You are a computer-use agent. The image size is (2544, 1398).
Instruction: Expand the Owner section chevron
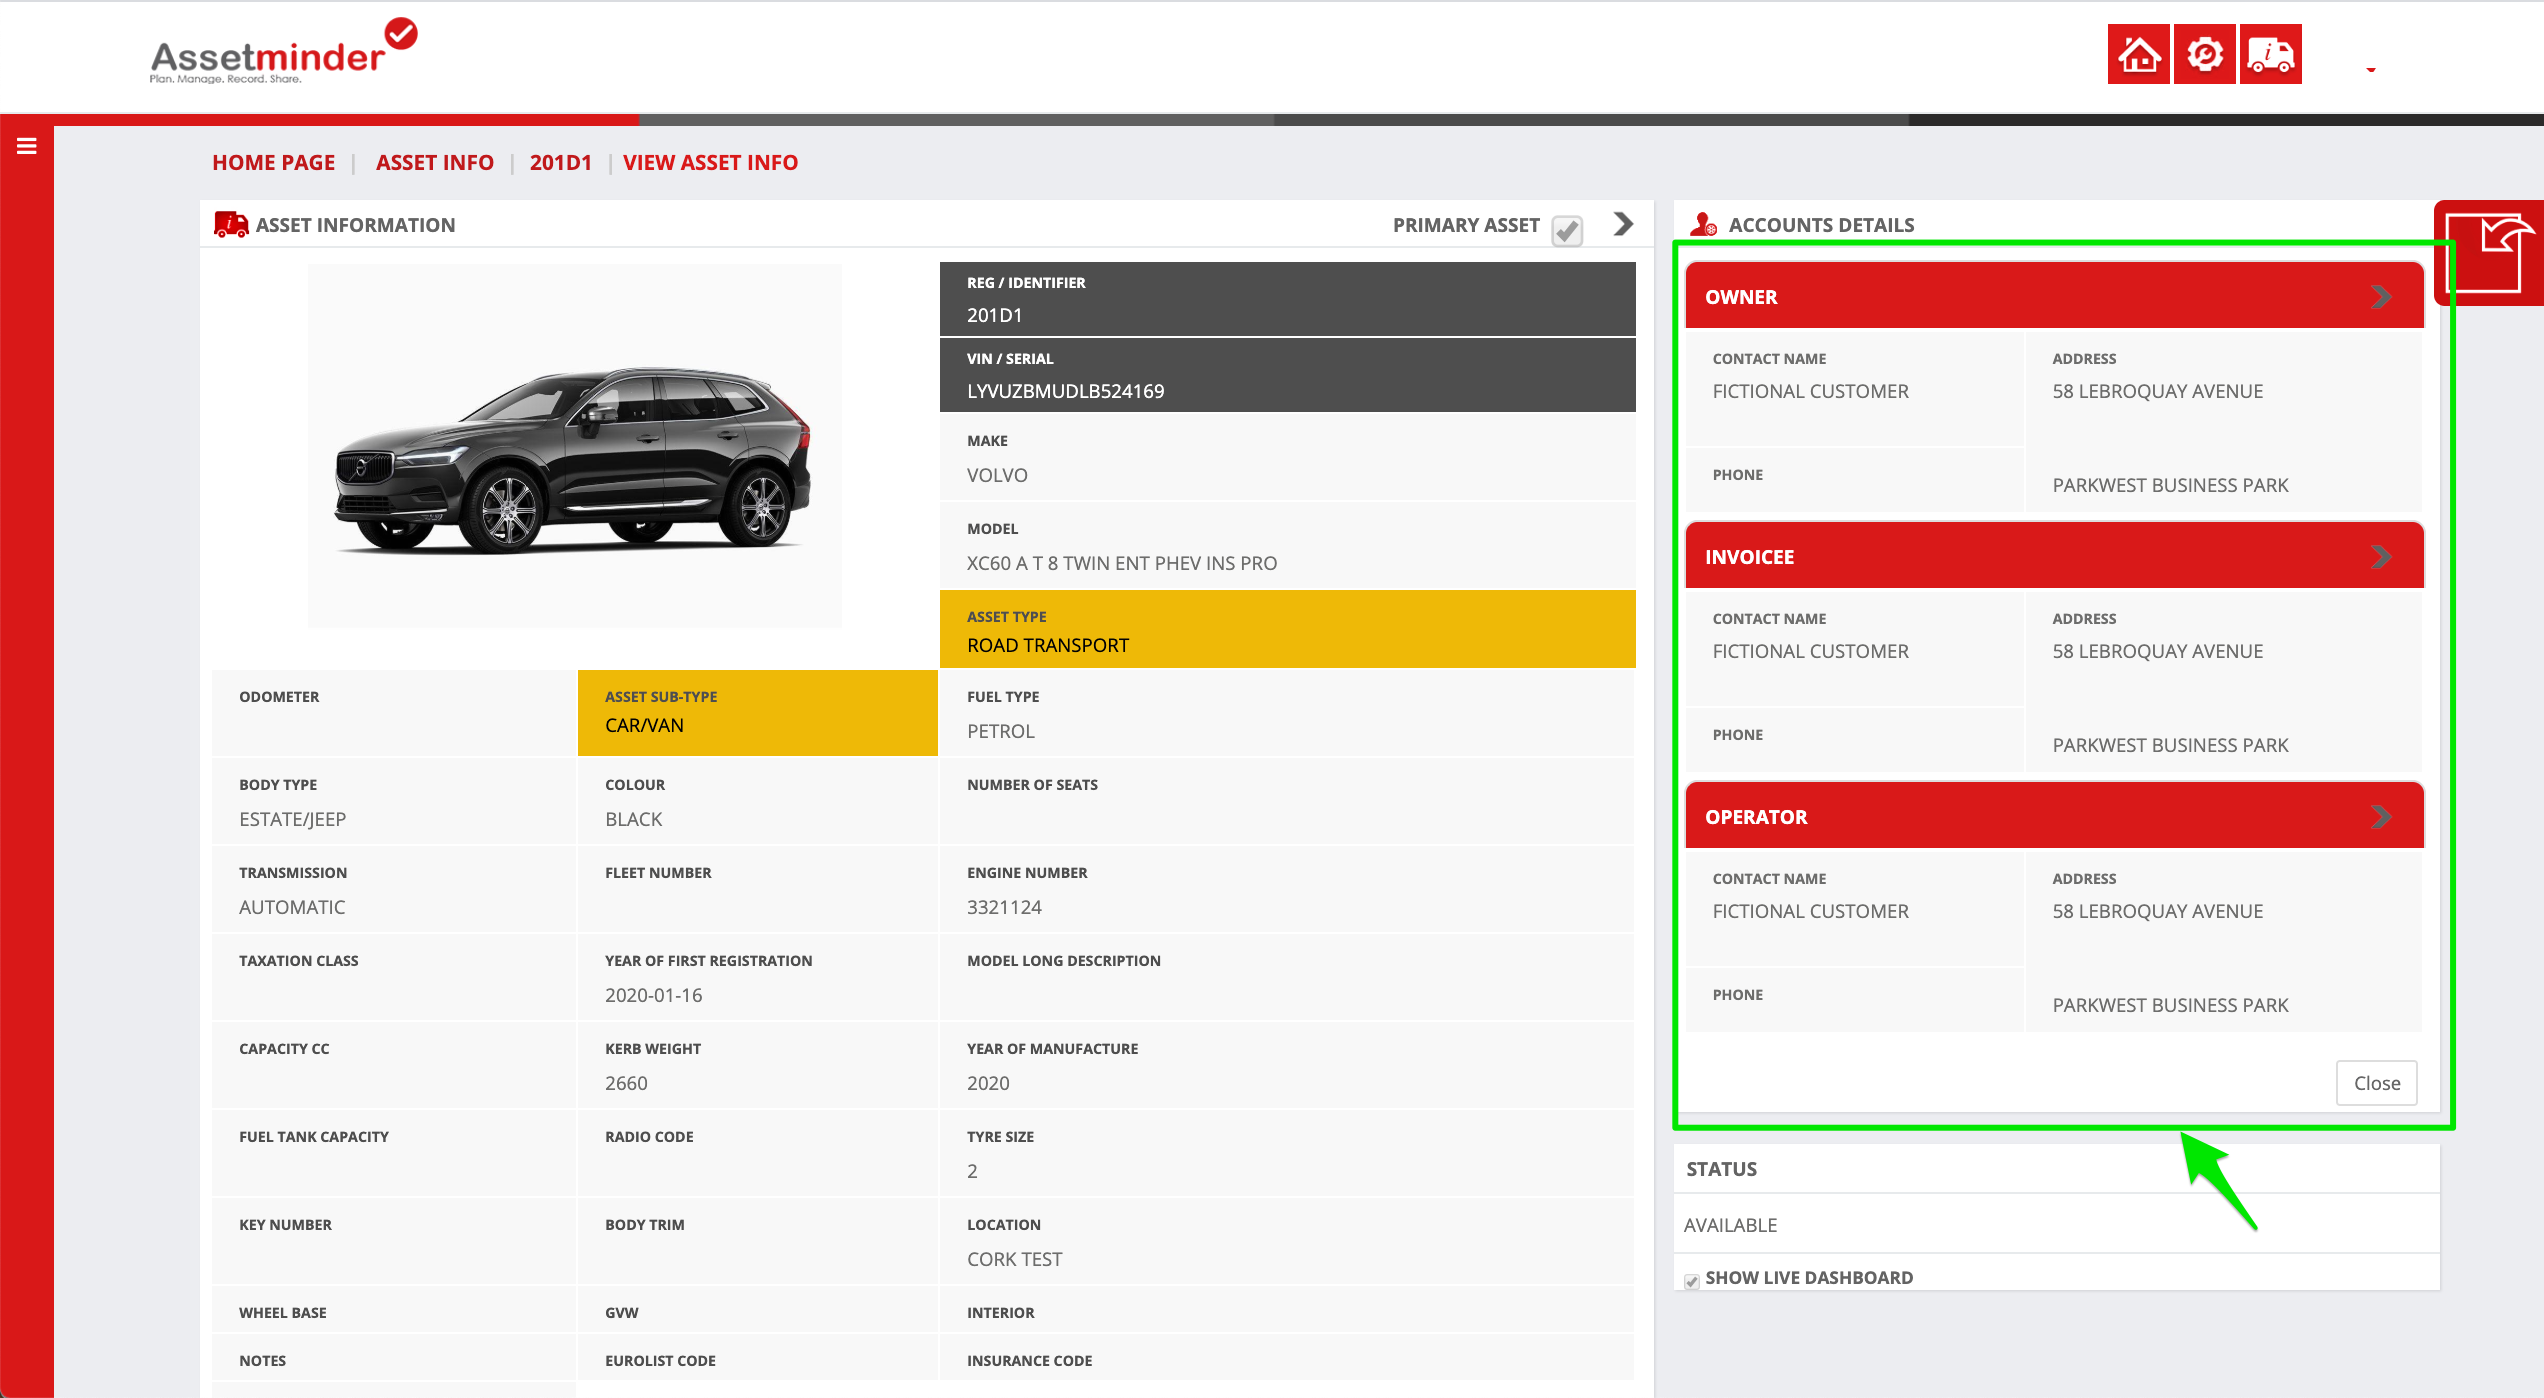[2381, 297]
